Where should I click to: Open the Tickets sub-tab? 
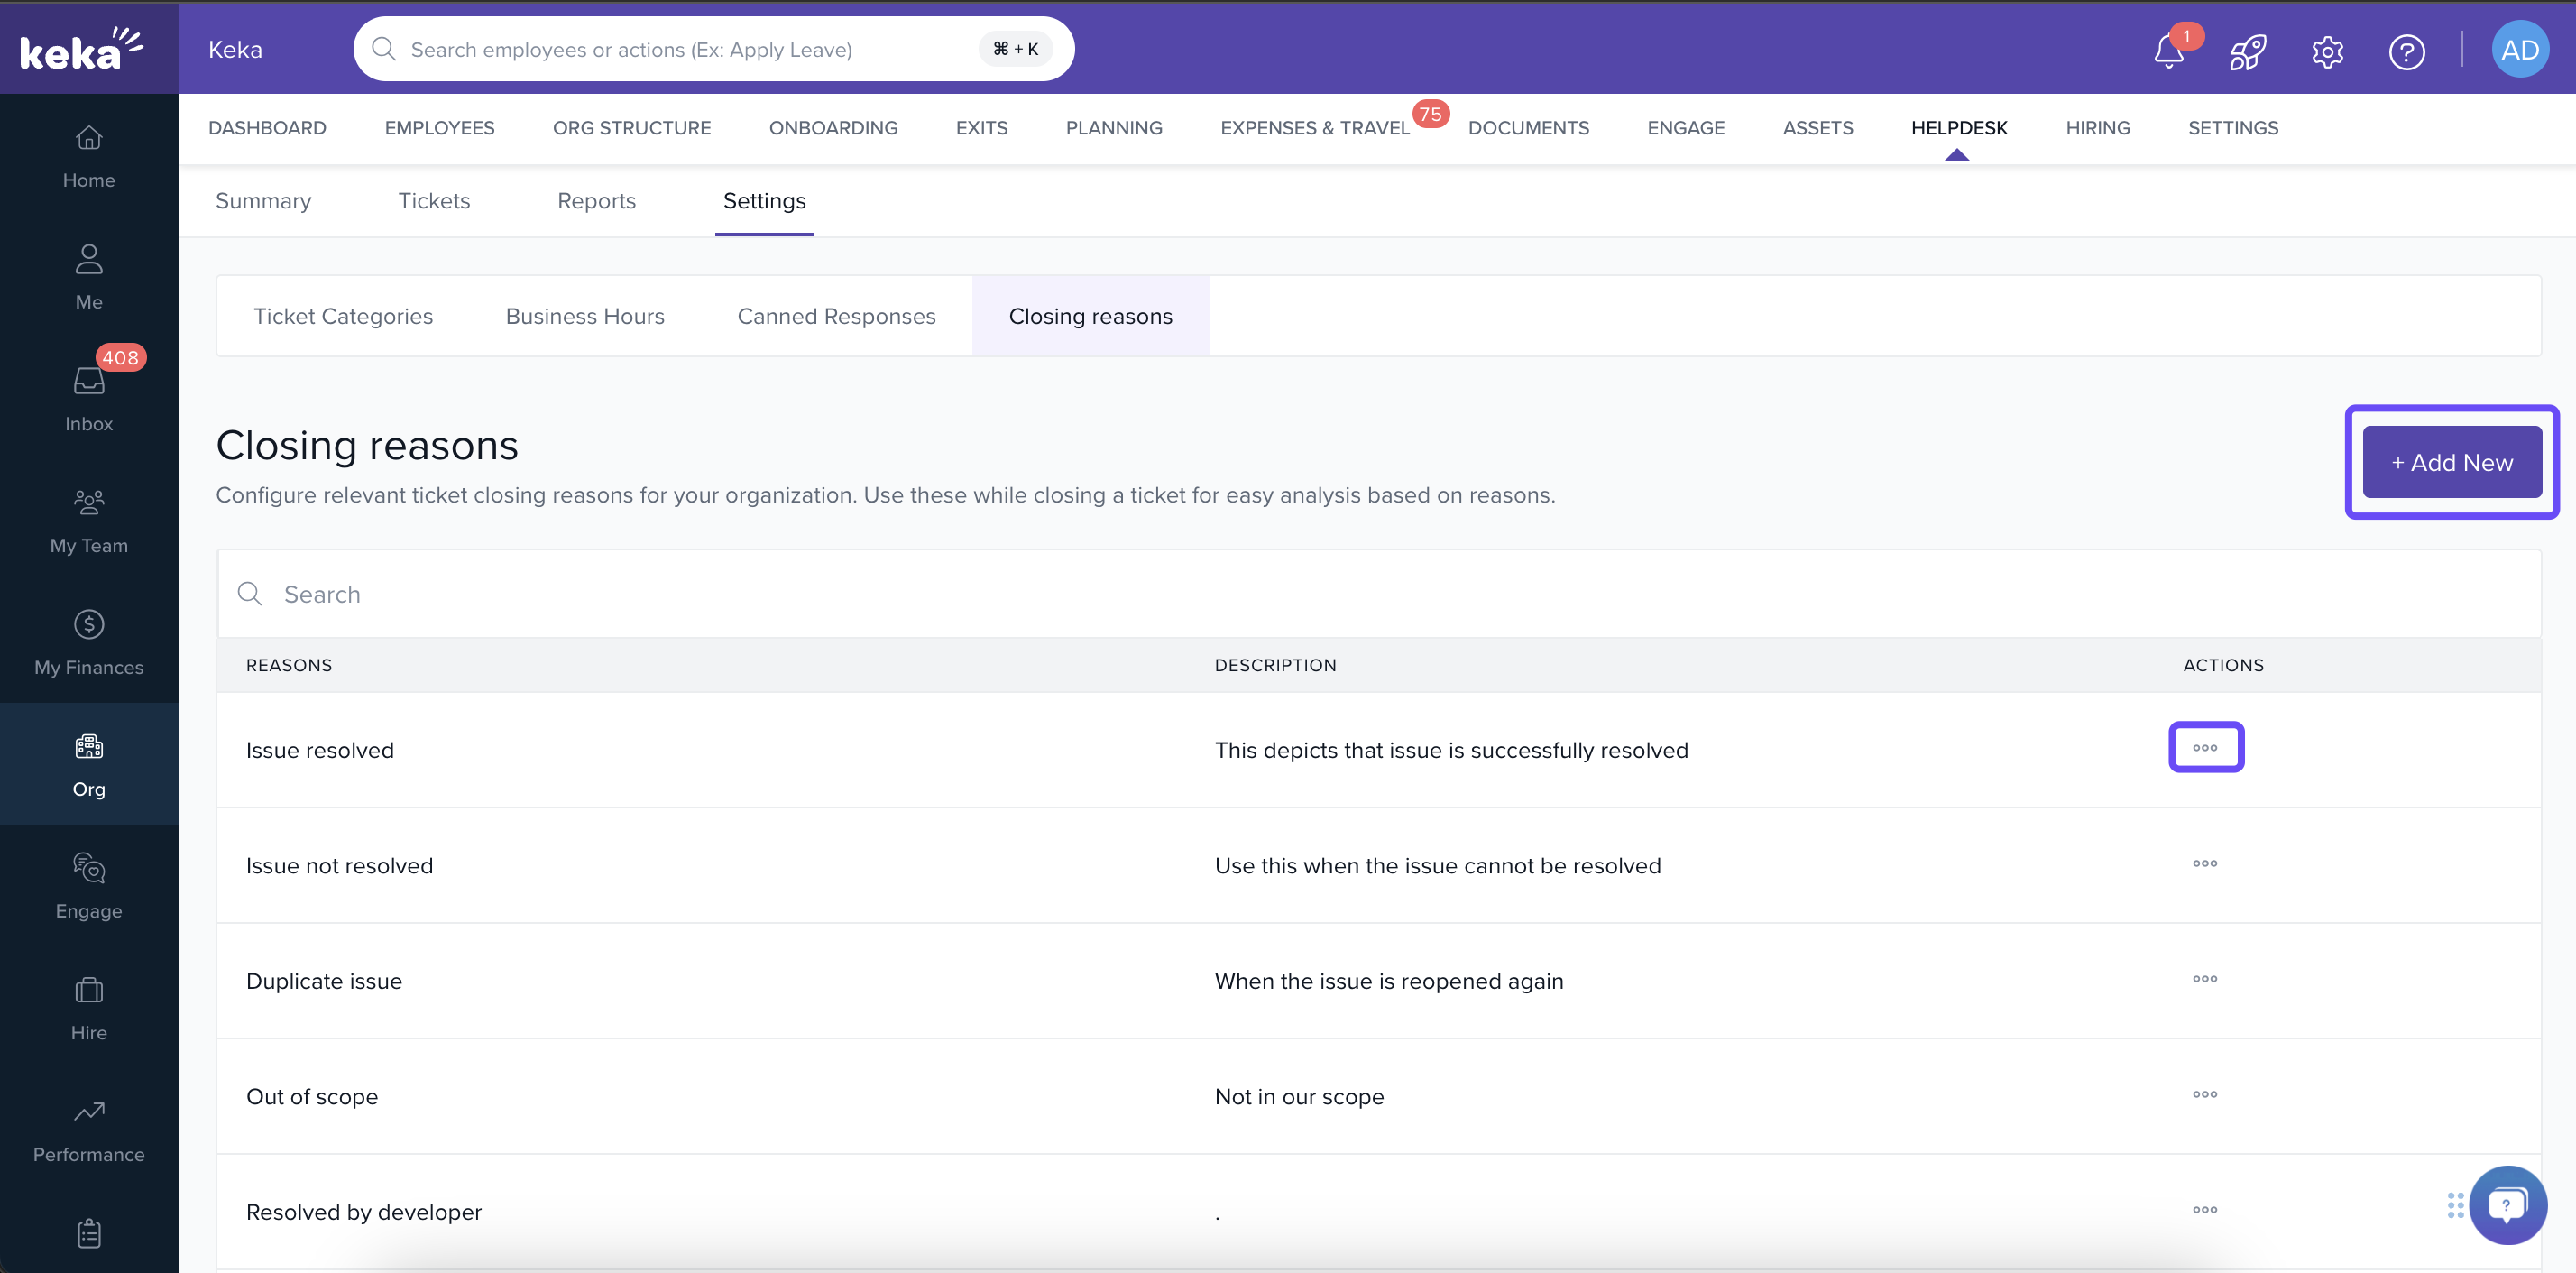pos(434,201)
